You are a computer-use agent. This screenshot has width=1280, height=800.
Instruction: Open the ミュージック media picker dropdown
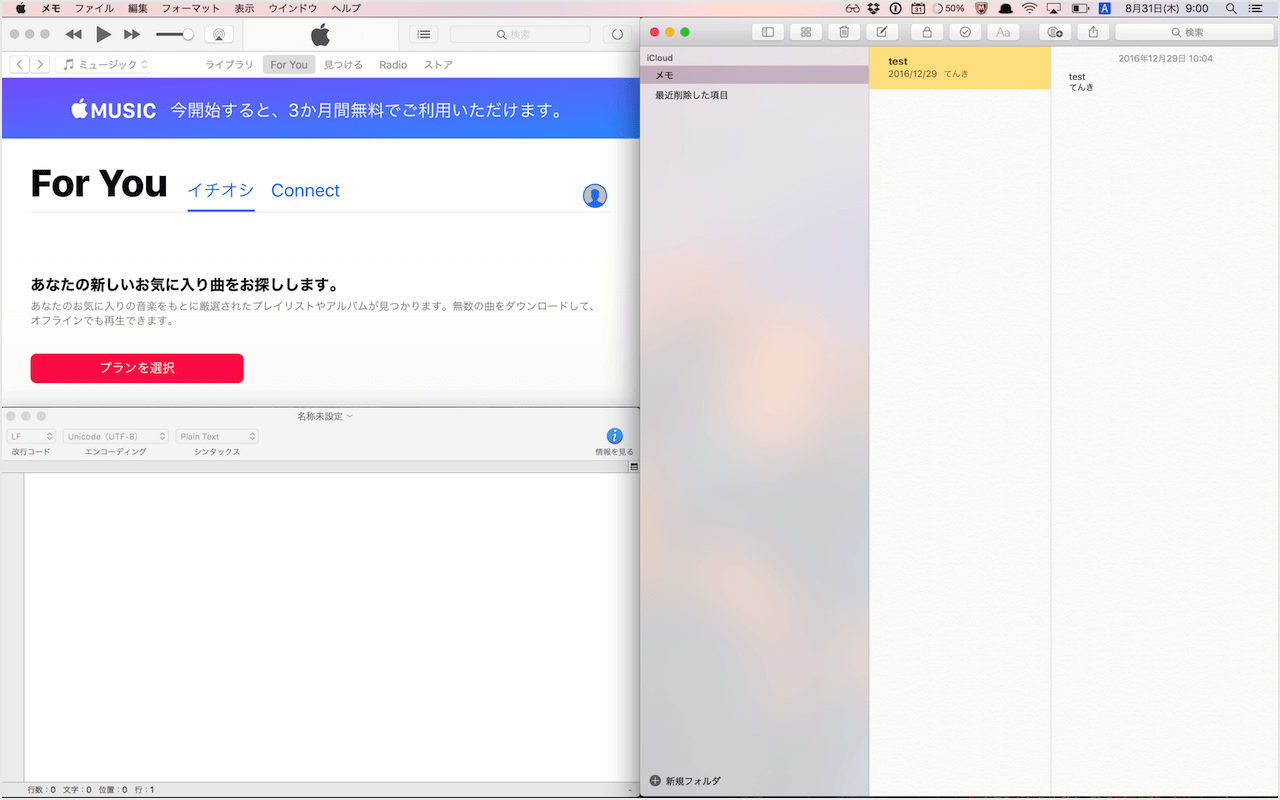tap(104, 64)
